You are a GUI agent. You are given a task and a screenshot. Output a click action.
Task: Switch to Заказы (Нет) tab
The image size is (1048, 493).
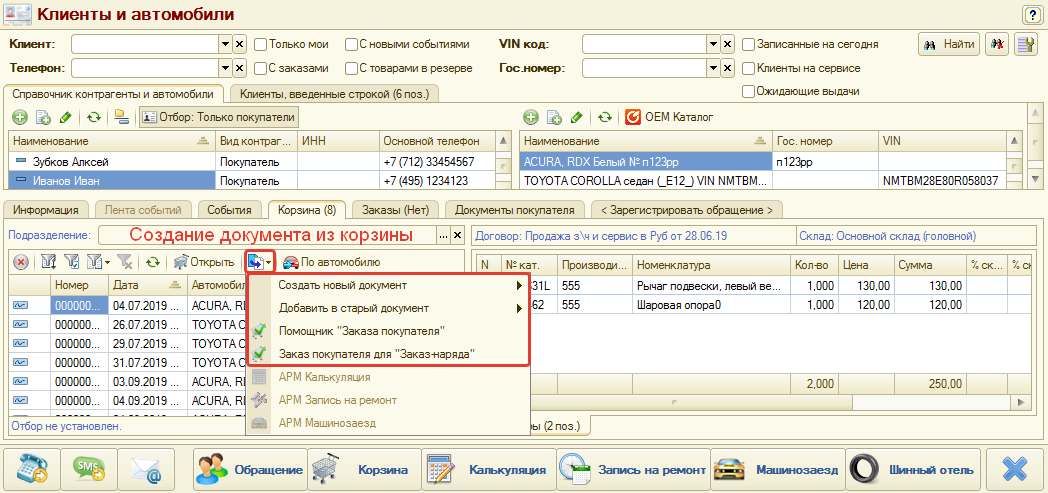point(395,210)
